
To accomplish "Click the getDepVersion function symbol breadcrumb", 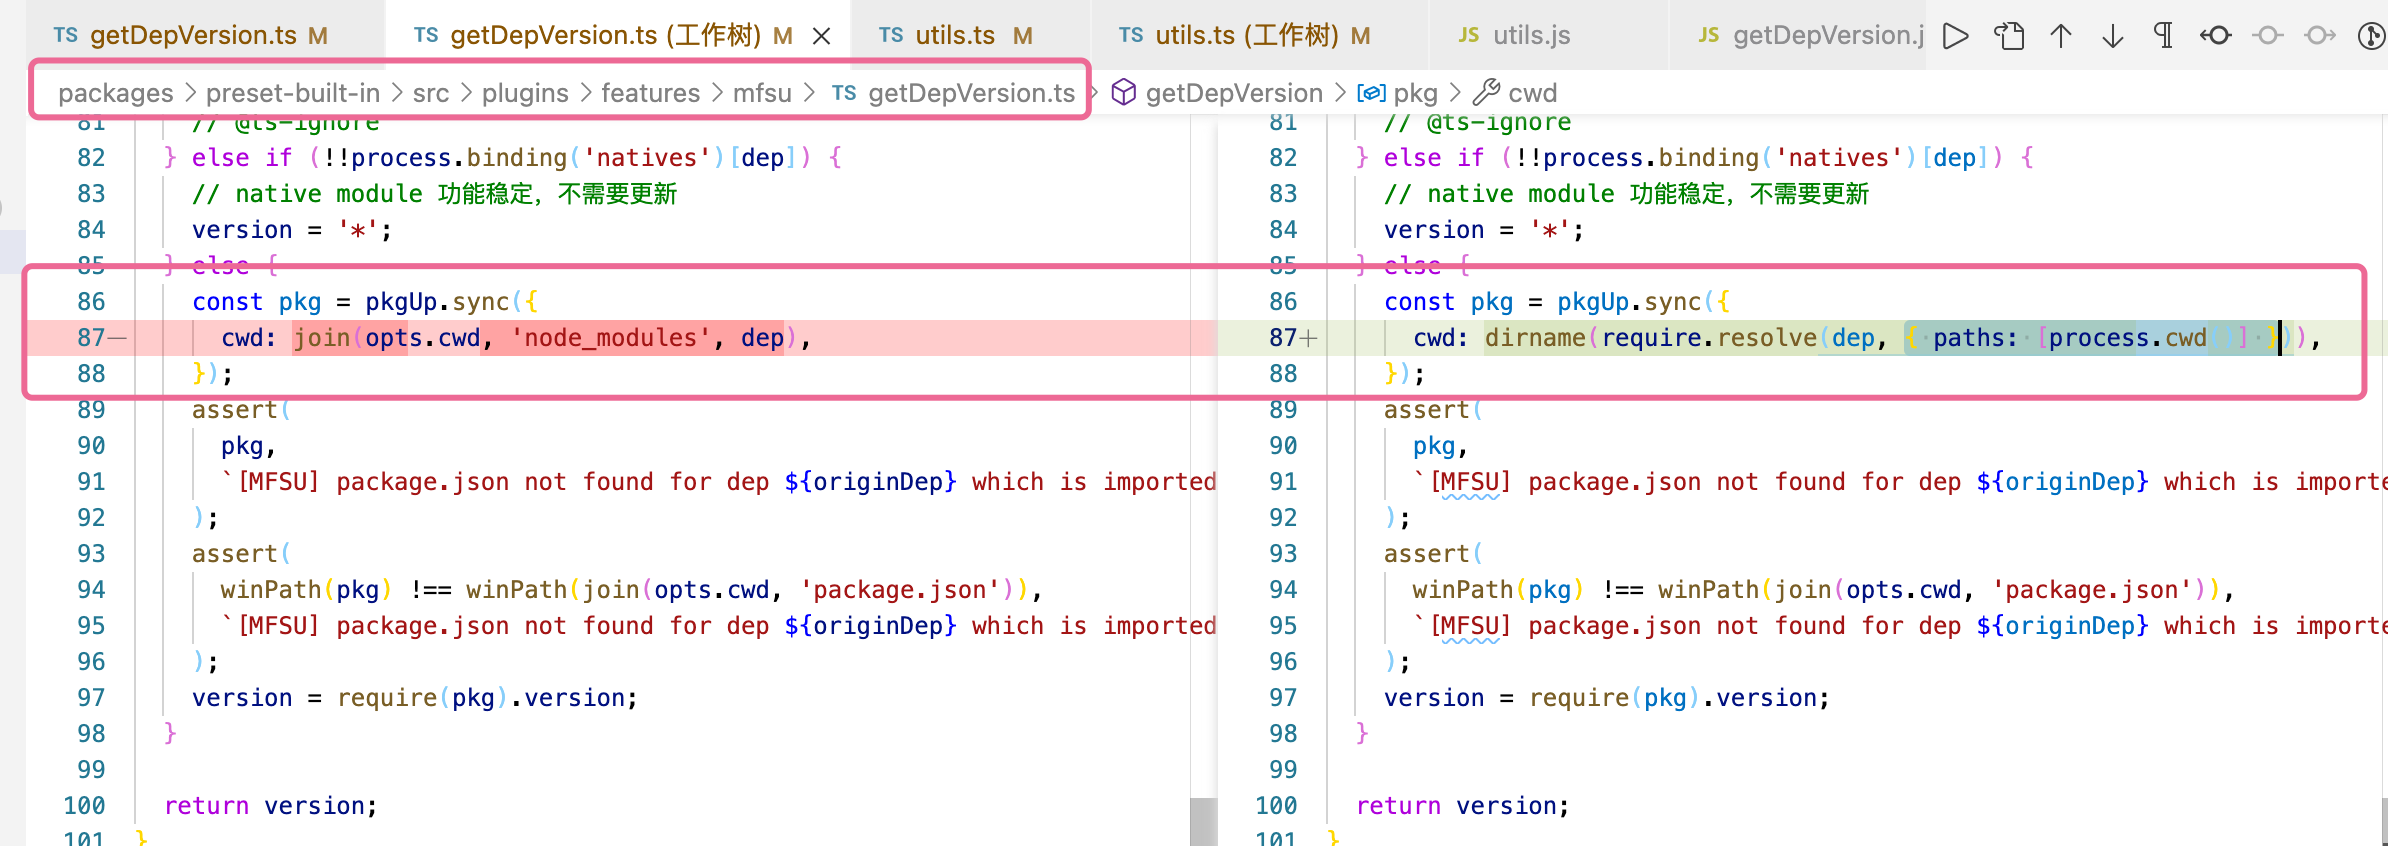I will (1217, 93).
